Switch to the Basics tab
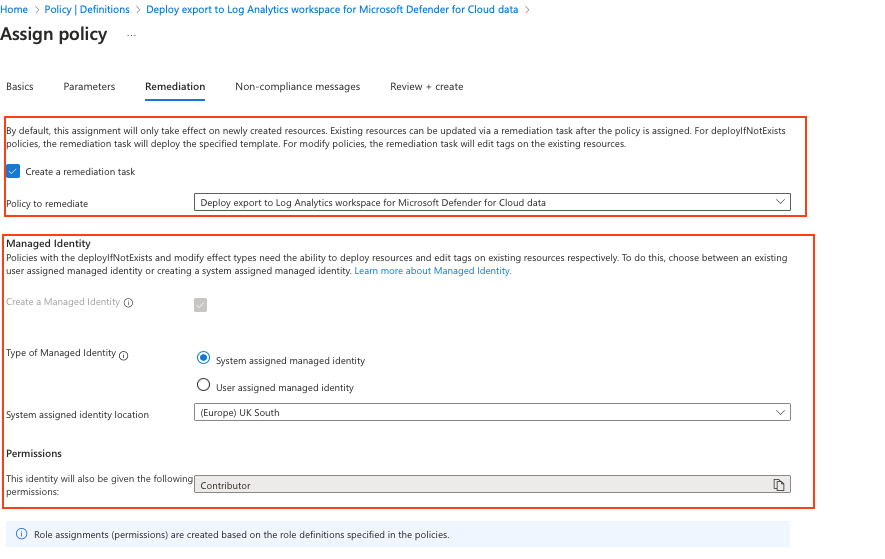 tap(20, 86)
